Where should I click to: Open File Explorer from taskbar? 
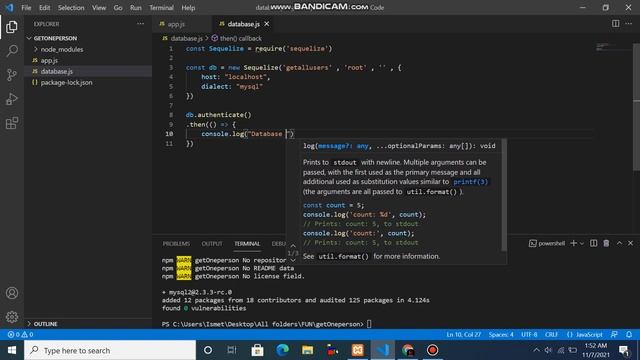click(307, 350)
